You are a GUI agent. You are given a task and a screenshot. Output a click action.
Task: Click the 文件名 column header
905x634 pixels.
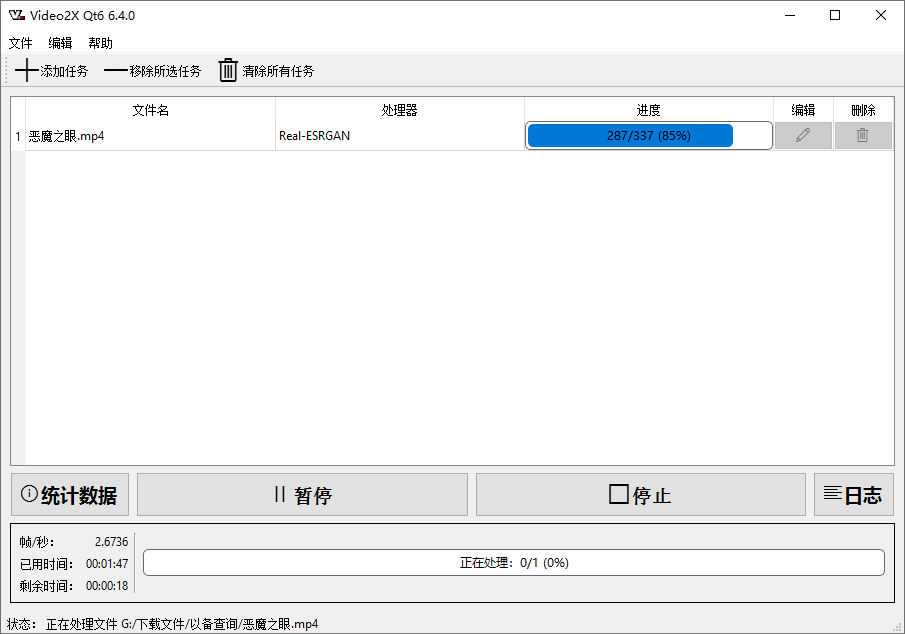tap(150, 110)
